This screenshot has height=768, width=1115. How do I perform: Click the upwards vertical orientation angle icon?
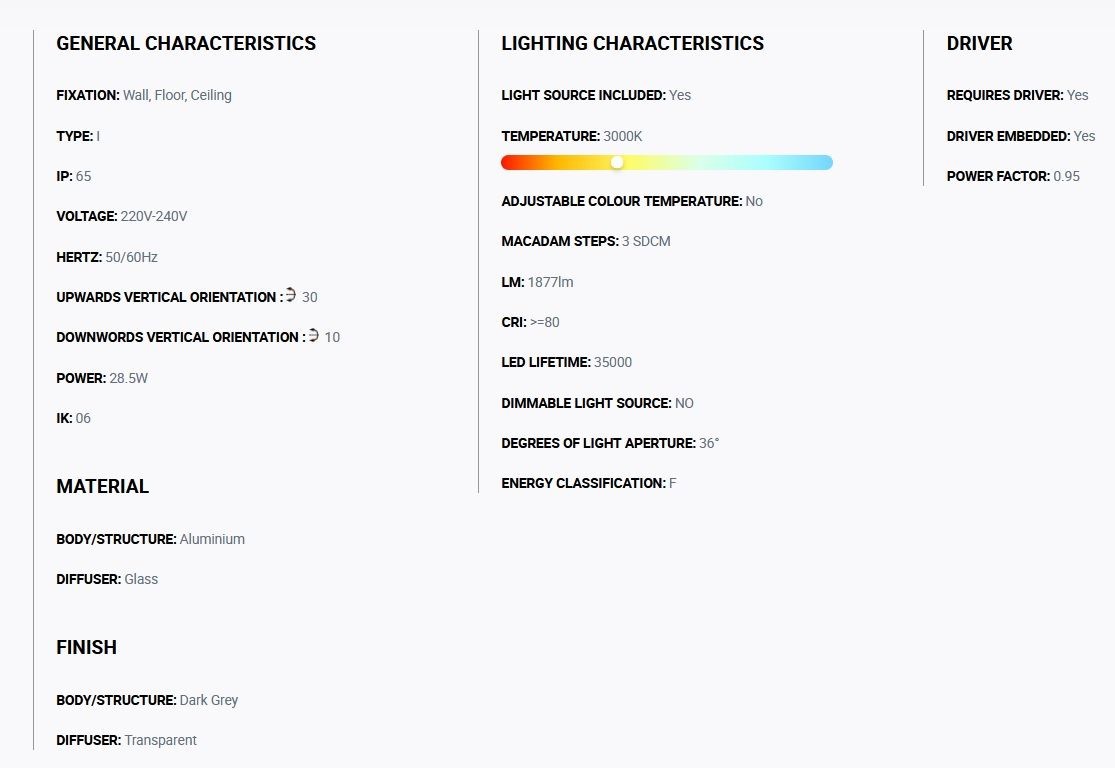pyautogui.click(x=290, y=294)
